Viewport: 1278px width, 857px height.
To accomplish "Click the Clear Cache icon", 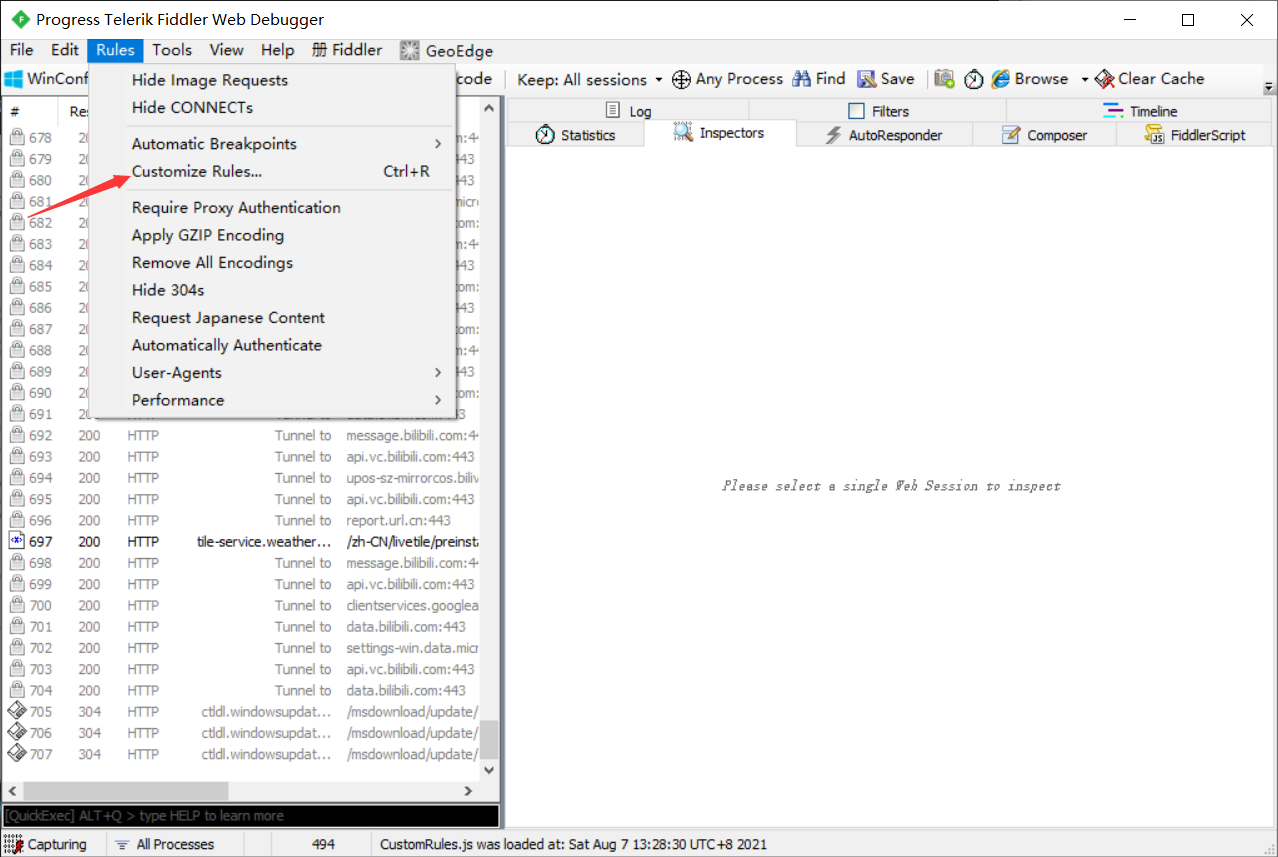I will pyautogui.click(x=1104, y=79).
